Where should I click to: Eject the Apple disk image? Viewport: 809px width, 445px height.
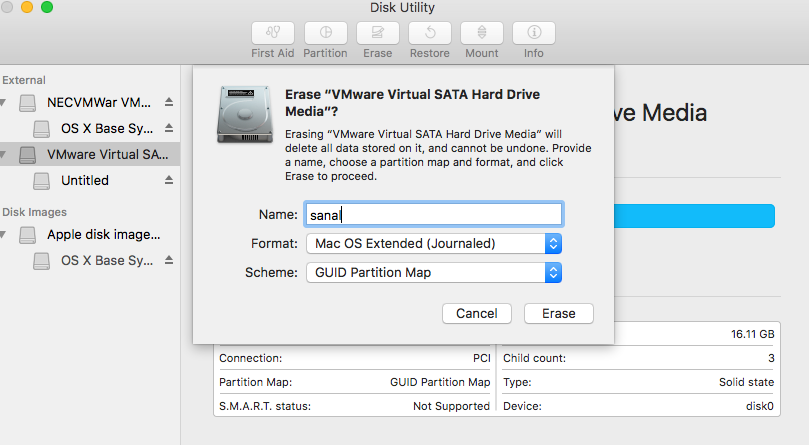coord(169,235)
